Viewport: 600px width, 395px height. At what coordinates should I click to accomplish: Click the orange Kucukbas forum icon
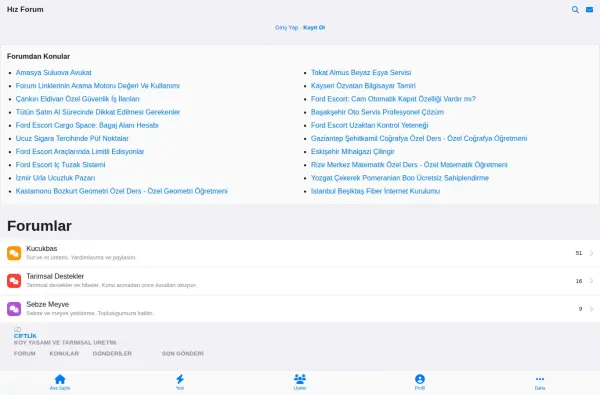(x=14, y=253)
